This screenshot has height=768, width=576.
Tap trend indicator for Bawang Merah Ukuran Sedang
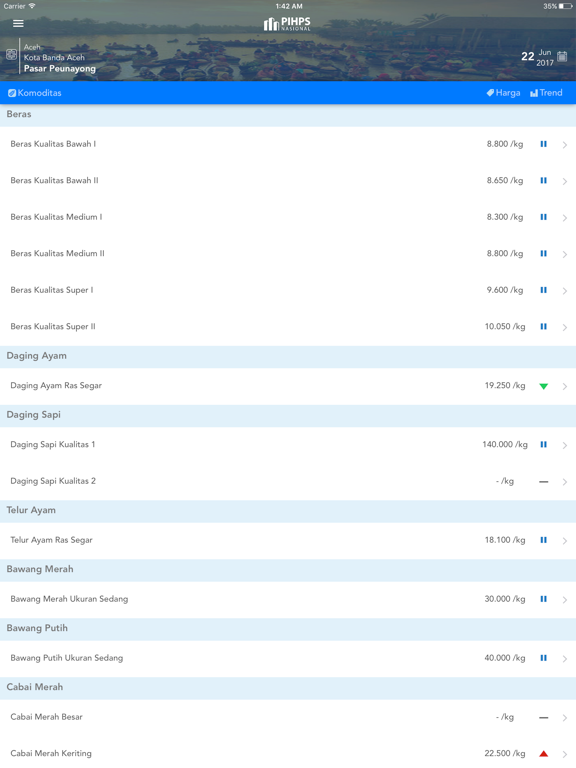(543, 599)
